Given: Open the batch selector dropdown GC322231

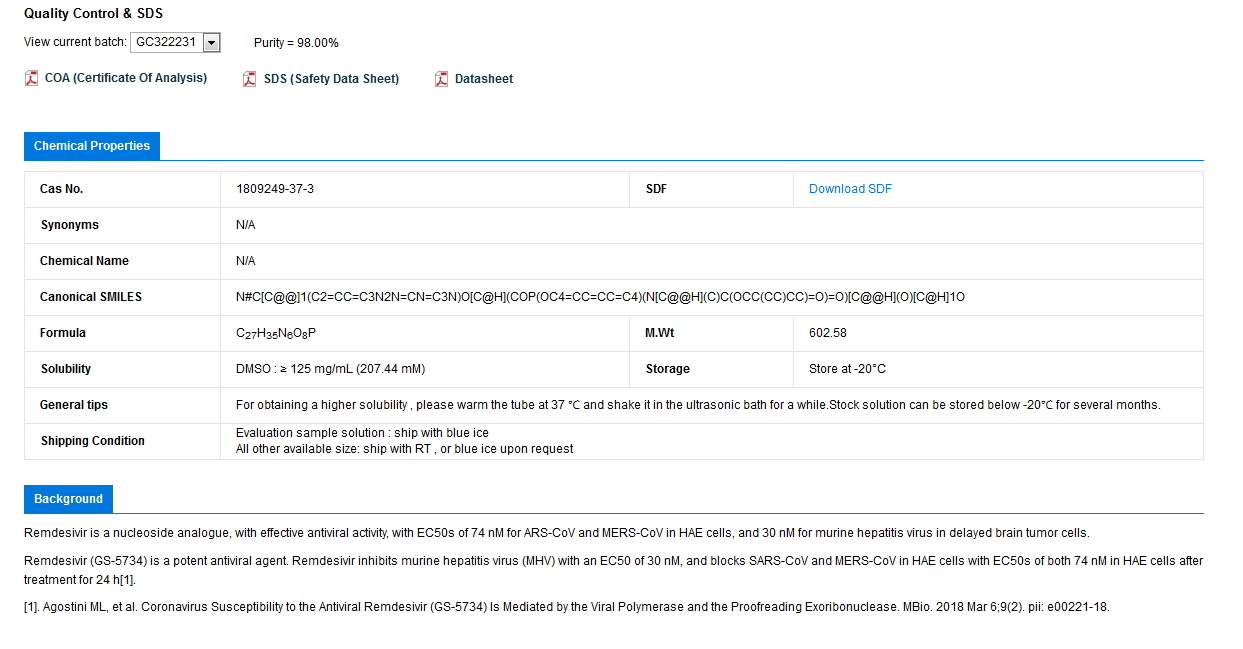Looking at the screenshot, I should tap(175, 42).
